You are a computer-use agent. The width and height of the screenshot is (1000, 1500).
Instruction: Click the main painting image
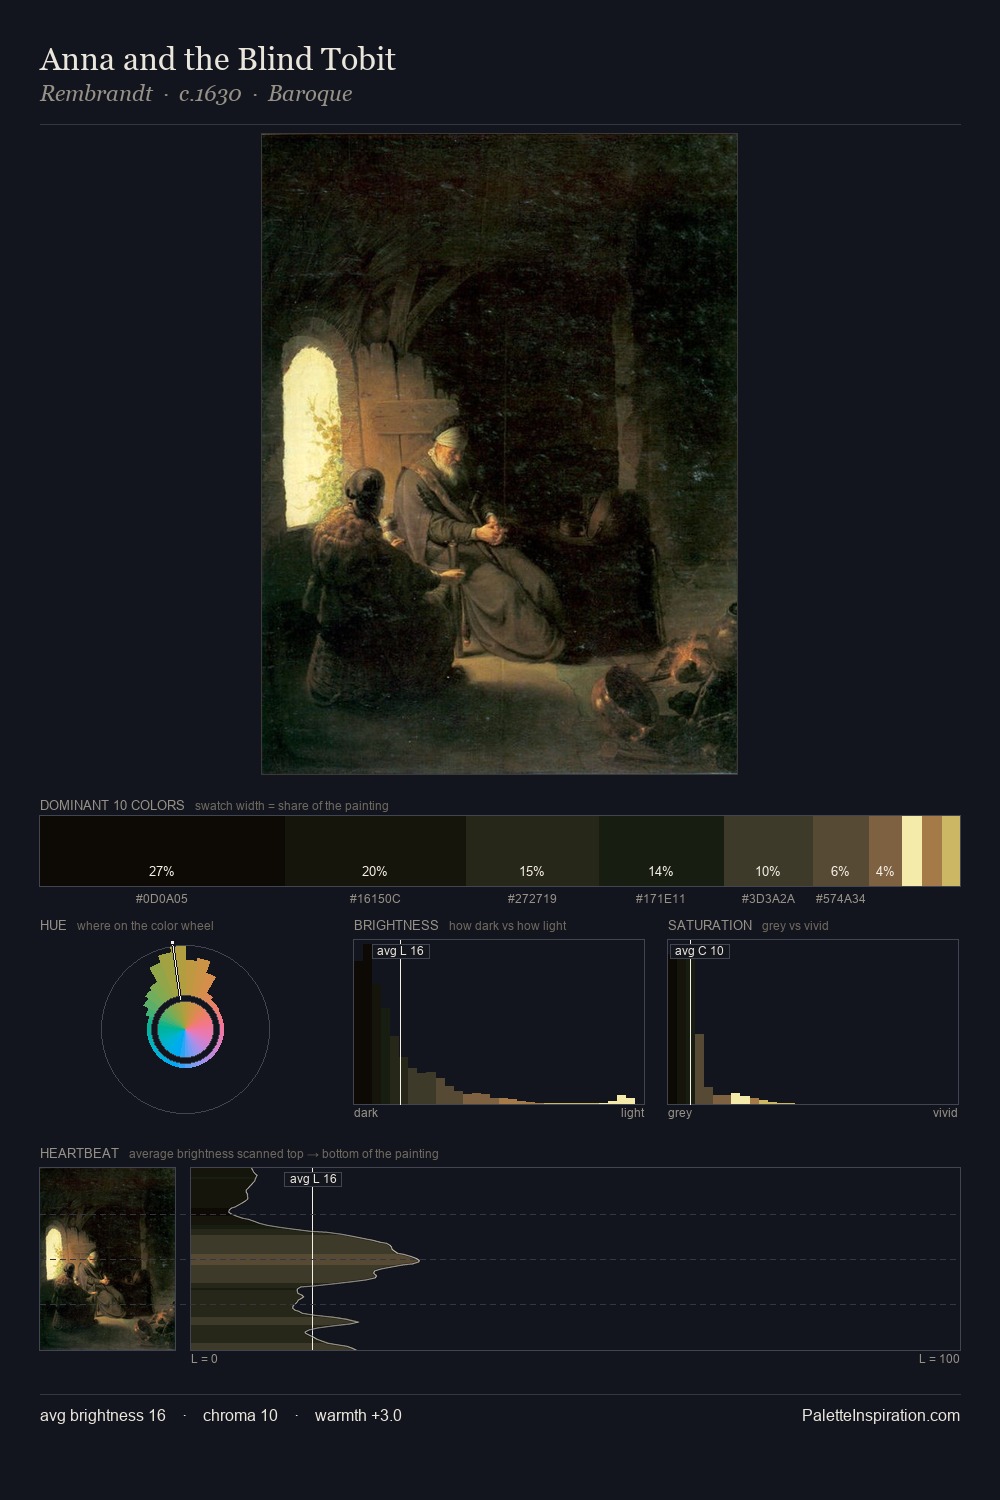point(499,454)
